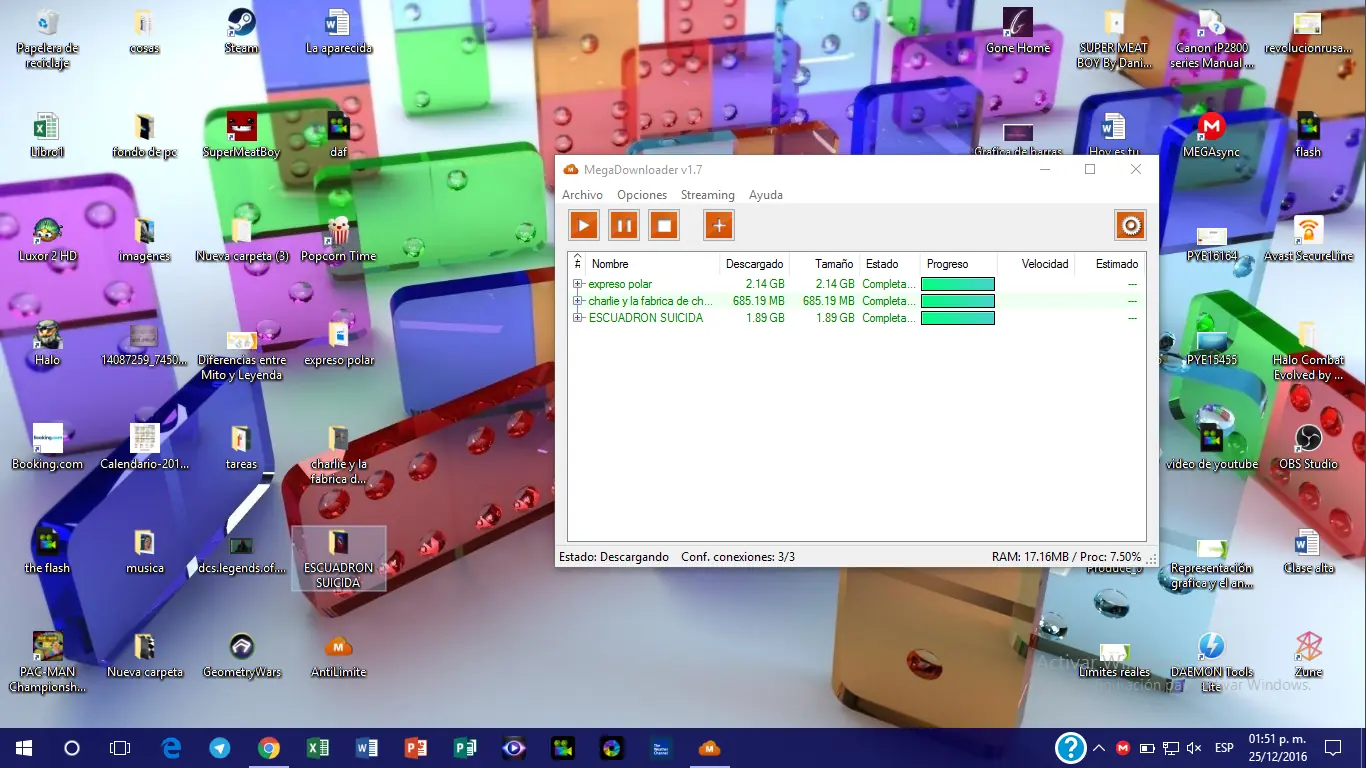Select progress bar of 'charlie y la fabrica'
The height and width of the screenshot is (768, 1366).
(958, 301)
